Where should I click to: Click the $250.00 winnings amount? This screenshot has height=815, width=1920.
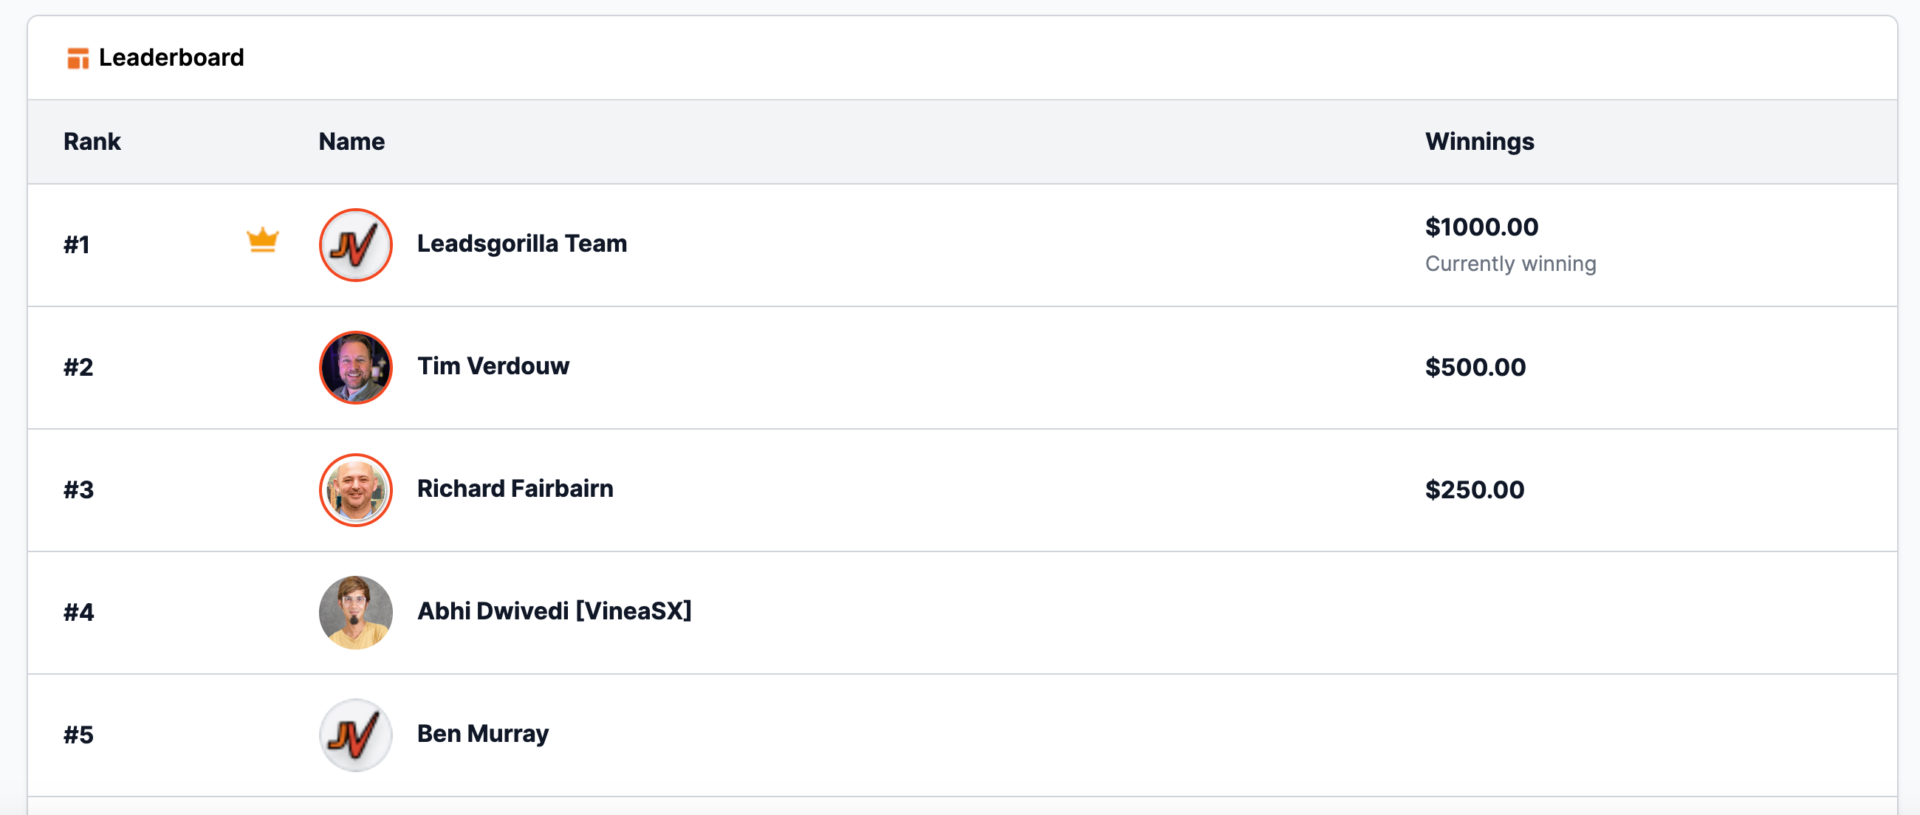coord(1475,490)
